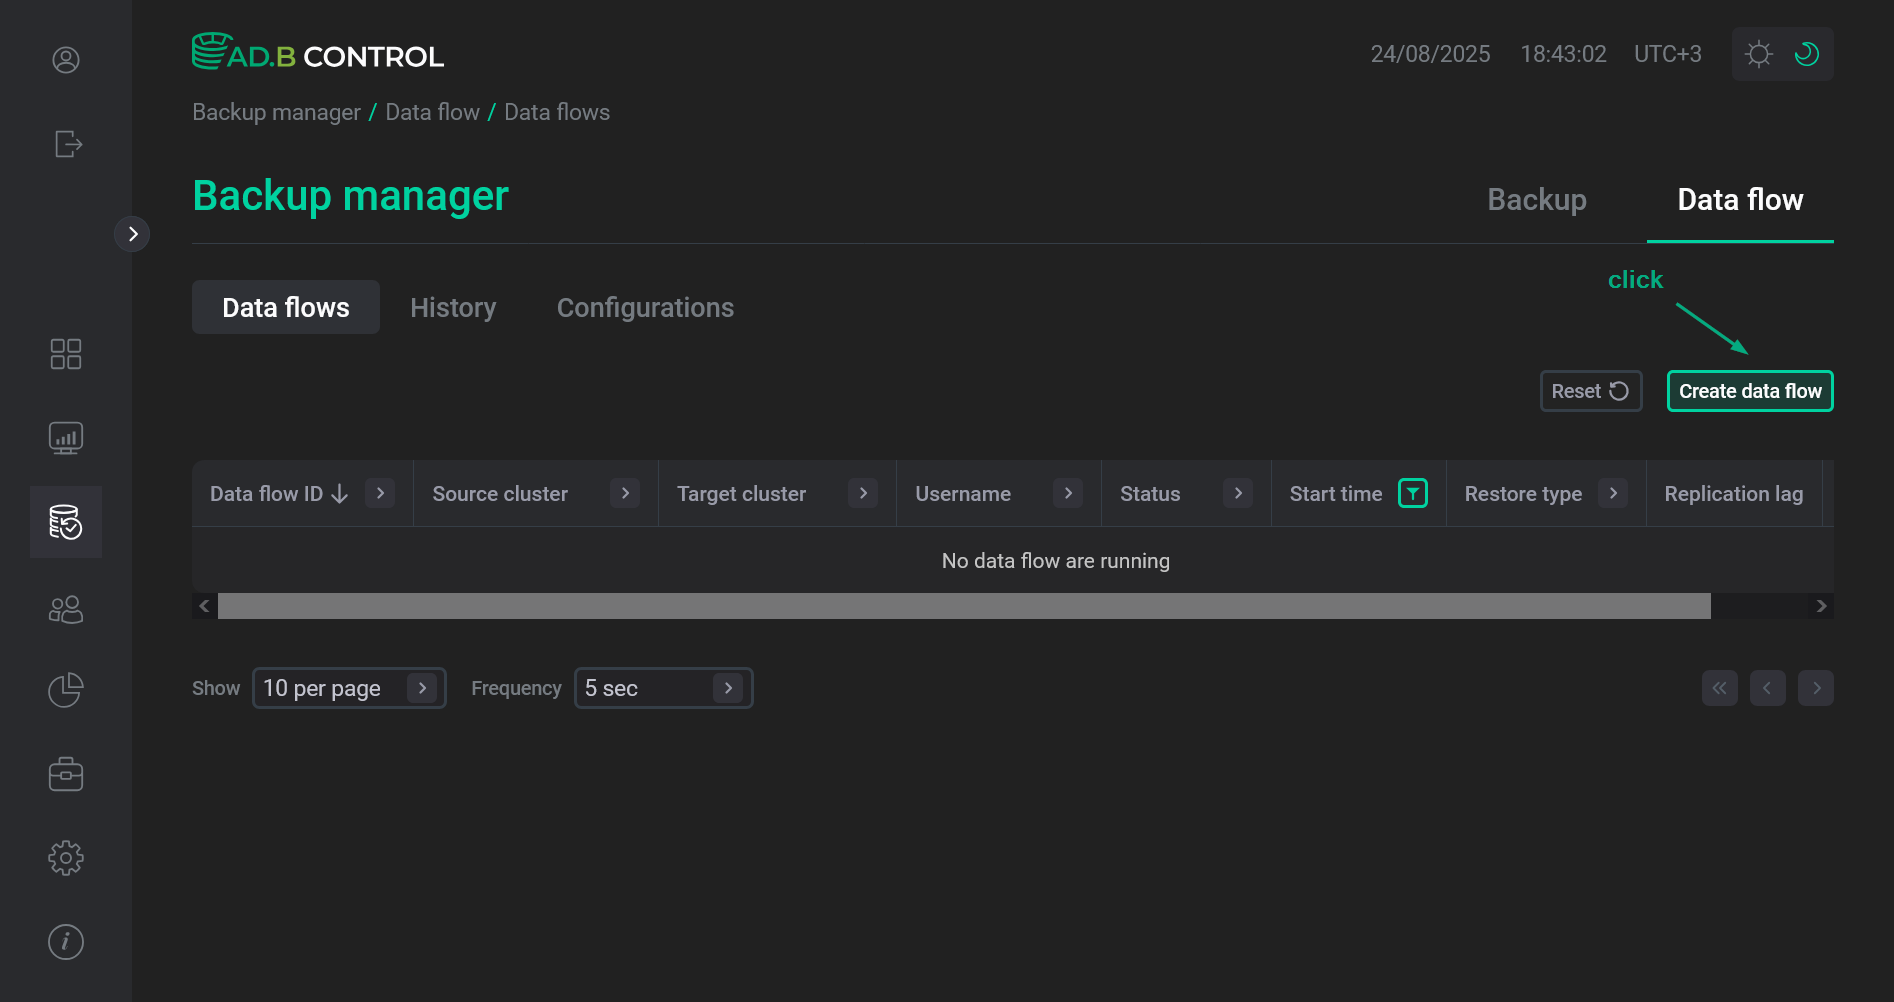Click the Create data flow button
This screenshot has height=1002, width=1894.
(1749, 391)
